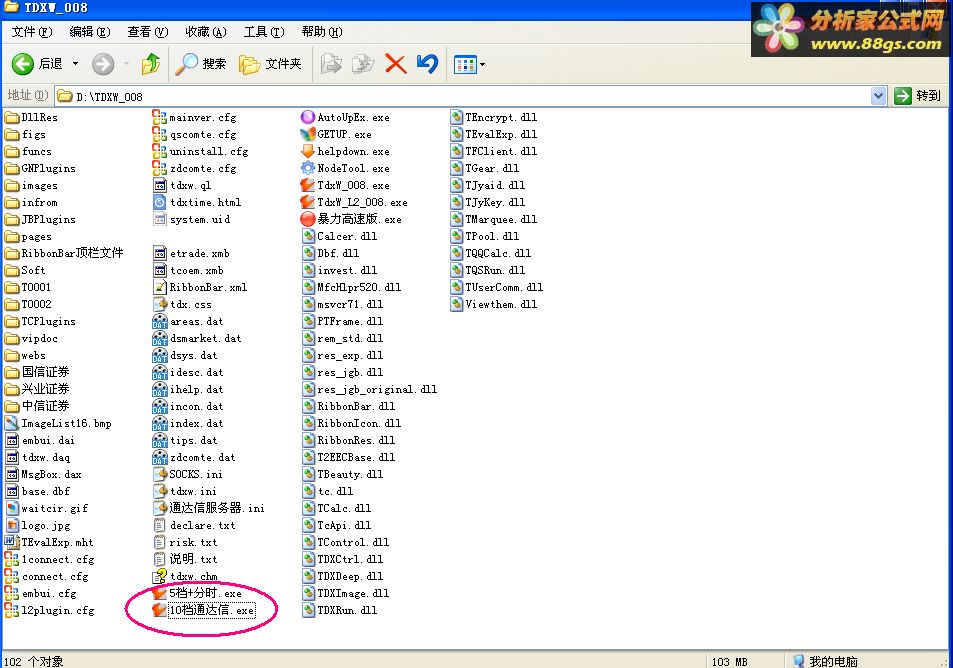Open the 收藏(A) menu
This screenshot has width=953, height=668.
point(206,32)
